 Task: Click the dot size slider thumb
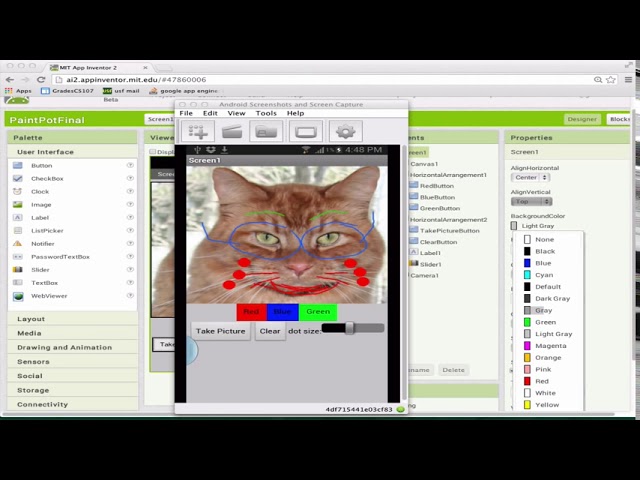point(349,328)
